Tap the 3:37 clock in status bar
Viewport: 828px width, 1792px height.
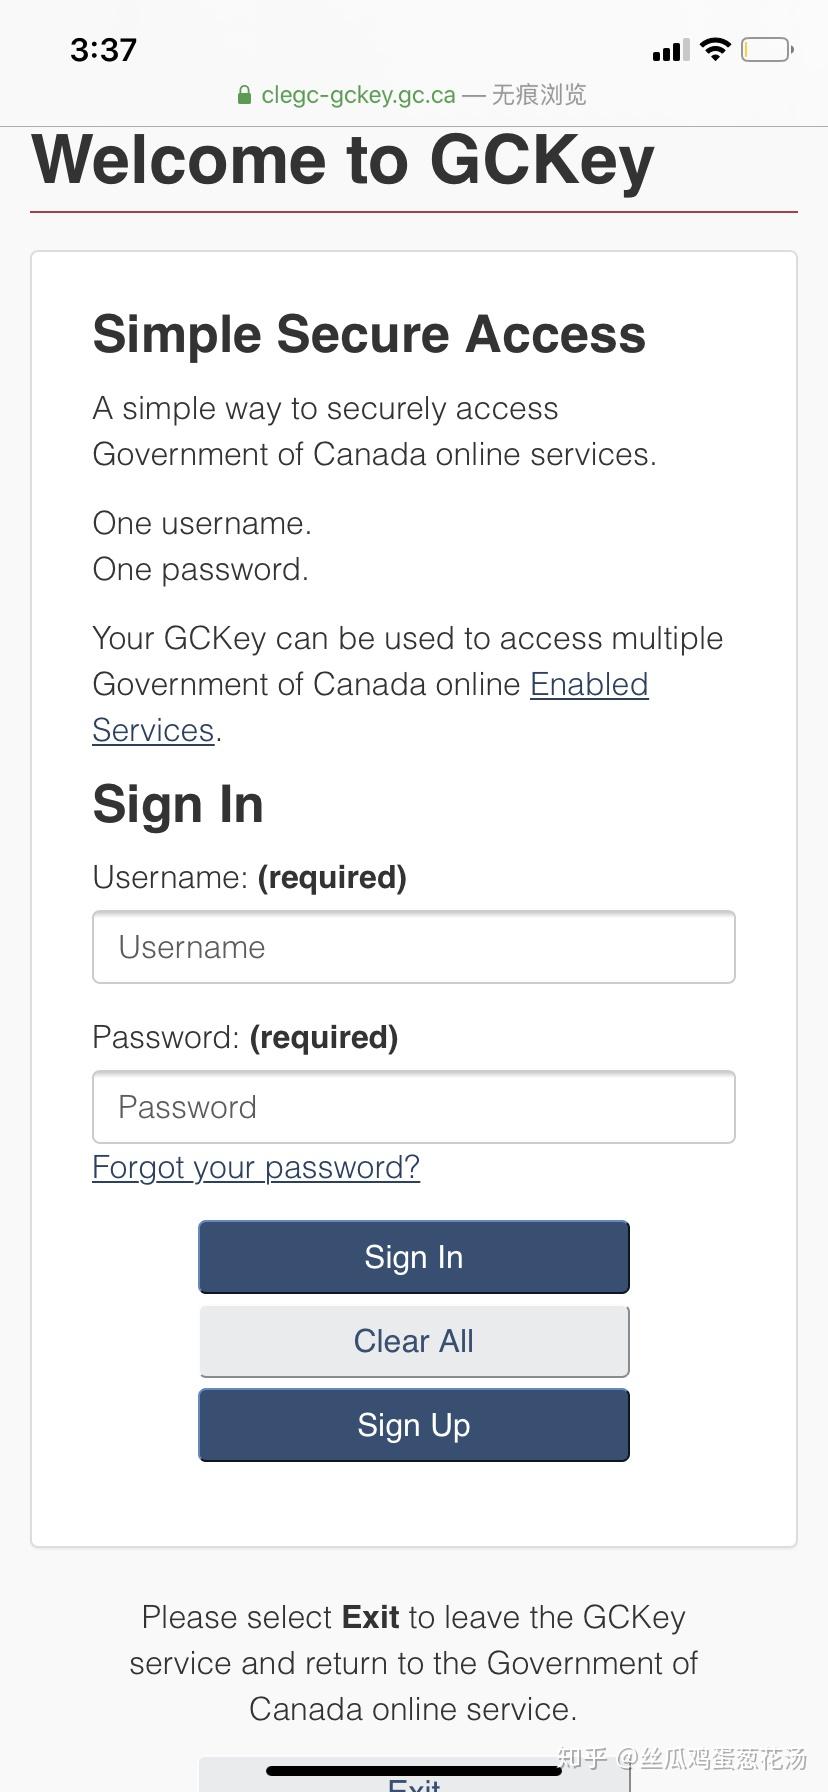pyautogui.click(x=103, y=50)
